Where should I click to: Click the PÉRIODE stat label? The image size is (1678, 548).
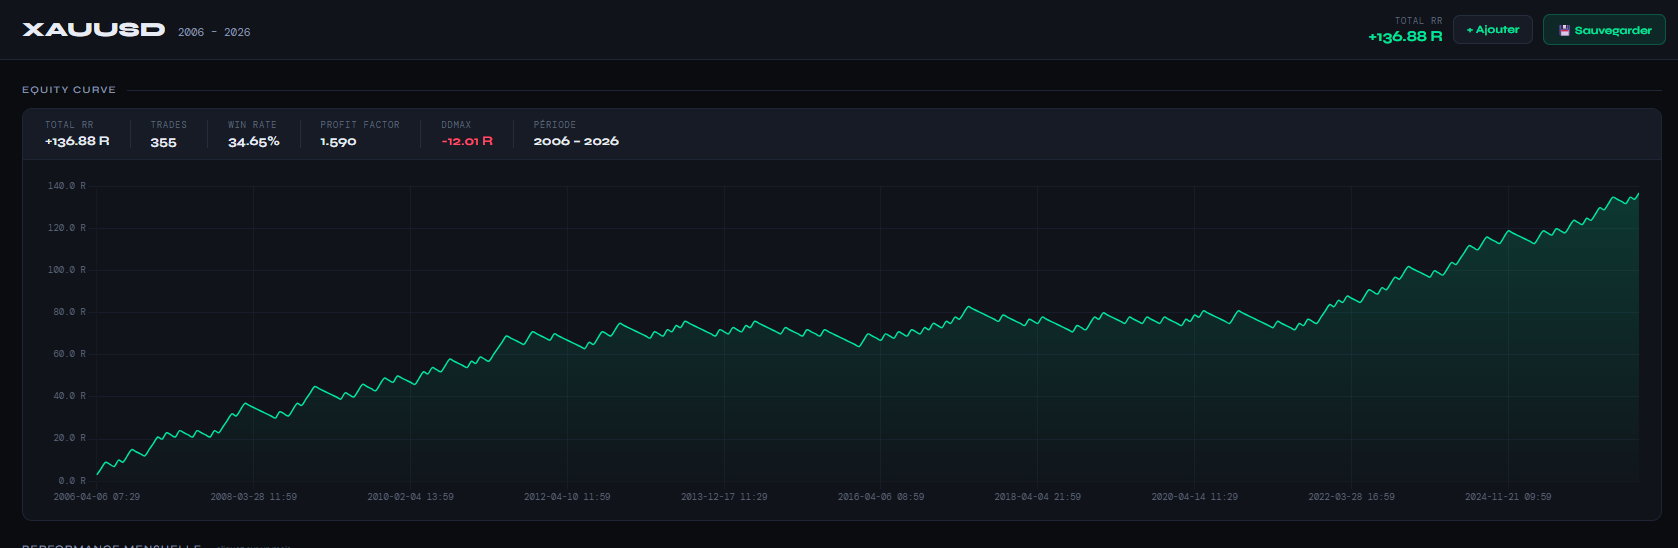click(555, 125)
